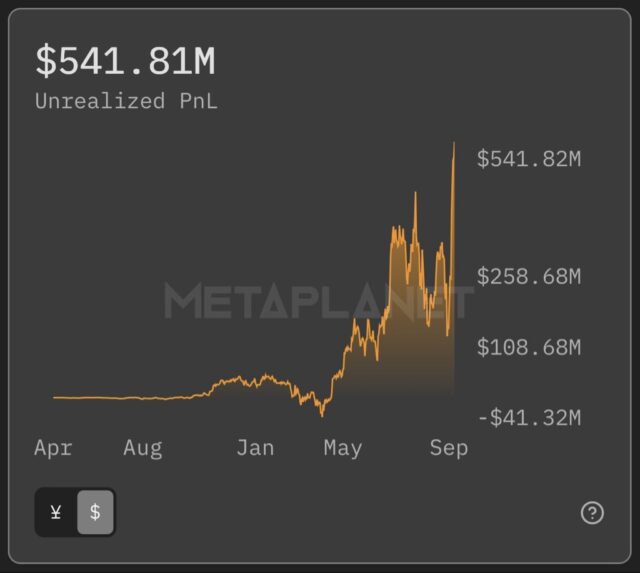Select the dollar currency option
640x573 pixels.
point(95,513)
